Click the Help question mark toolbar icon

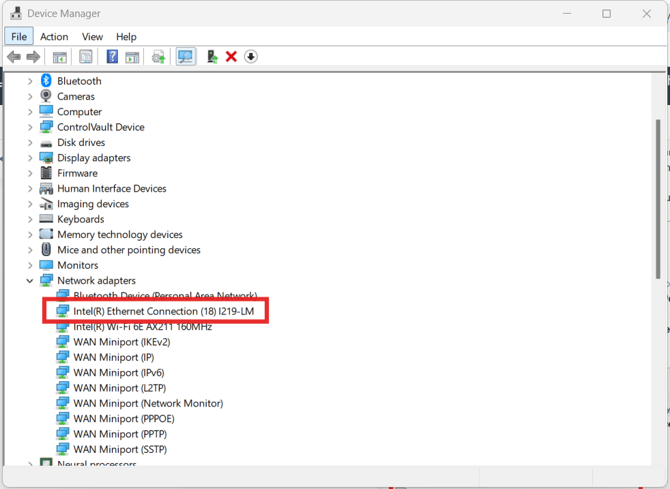(112, 57)
